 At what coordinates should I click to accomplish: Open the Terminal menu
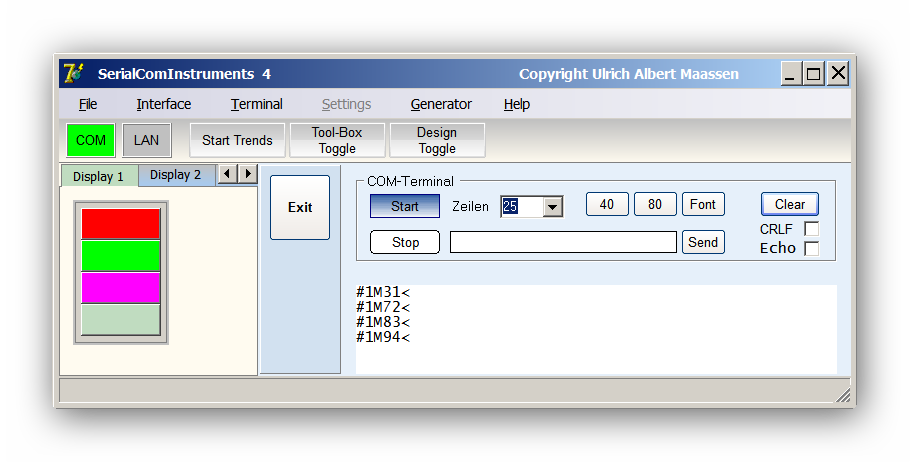pyautogui.click(x=257, y=104)
